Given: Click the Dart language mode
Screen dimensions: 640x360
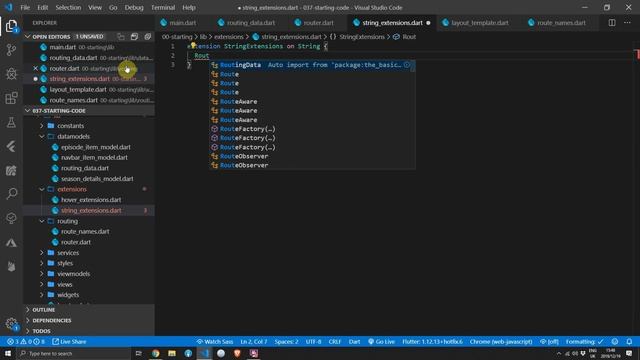Looking at the screenshot, I should click(x=354, y=342).
